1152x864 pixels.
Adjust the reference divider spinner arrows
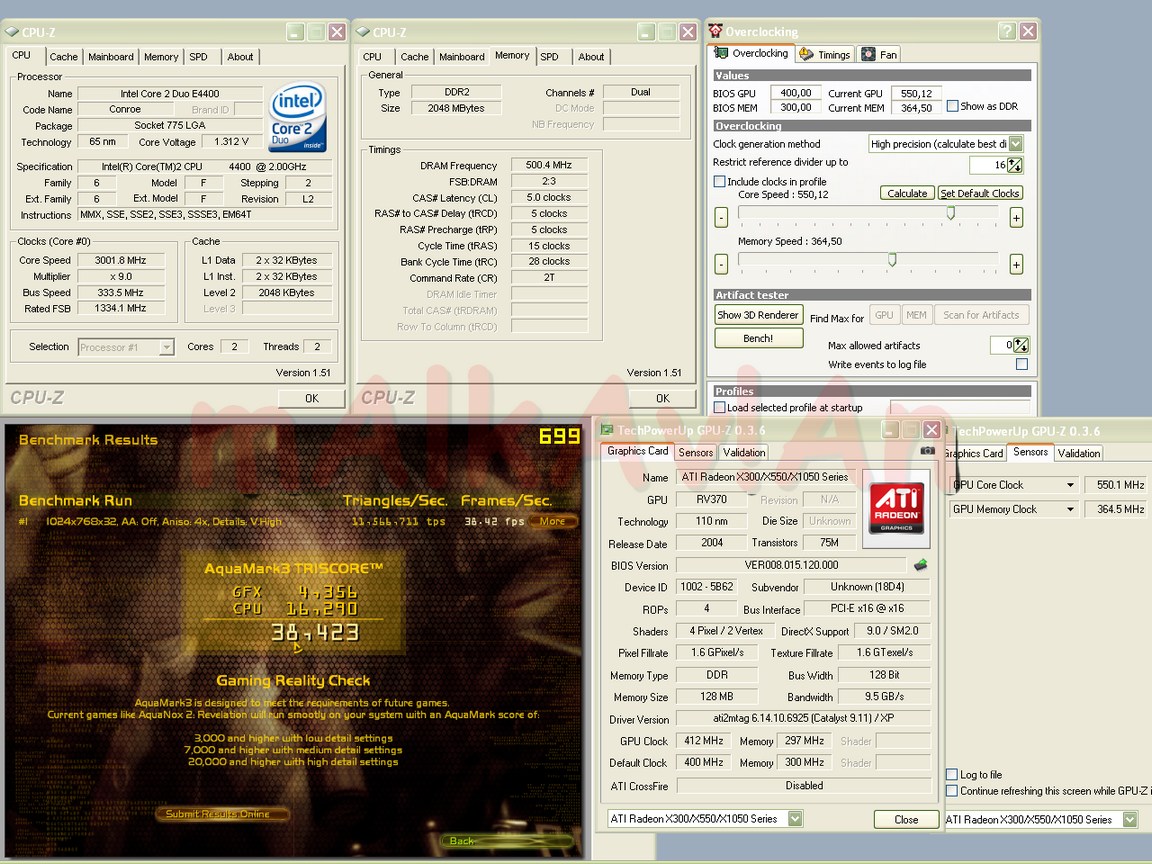[x=1015, y=165]
